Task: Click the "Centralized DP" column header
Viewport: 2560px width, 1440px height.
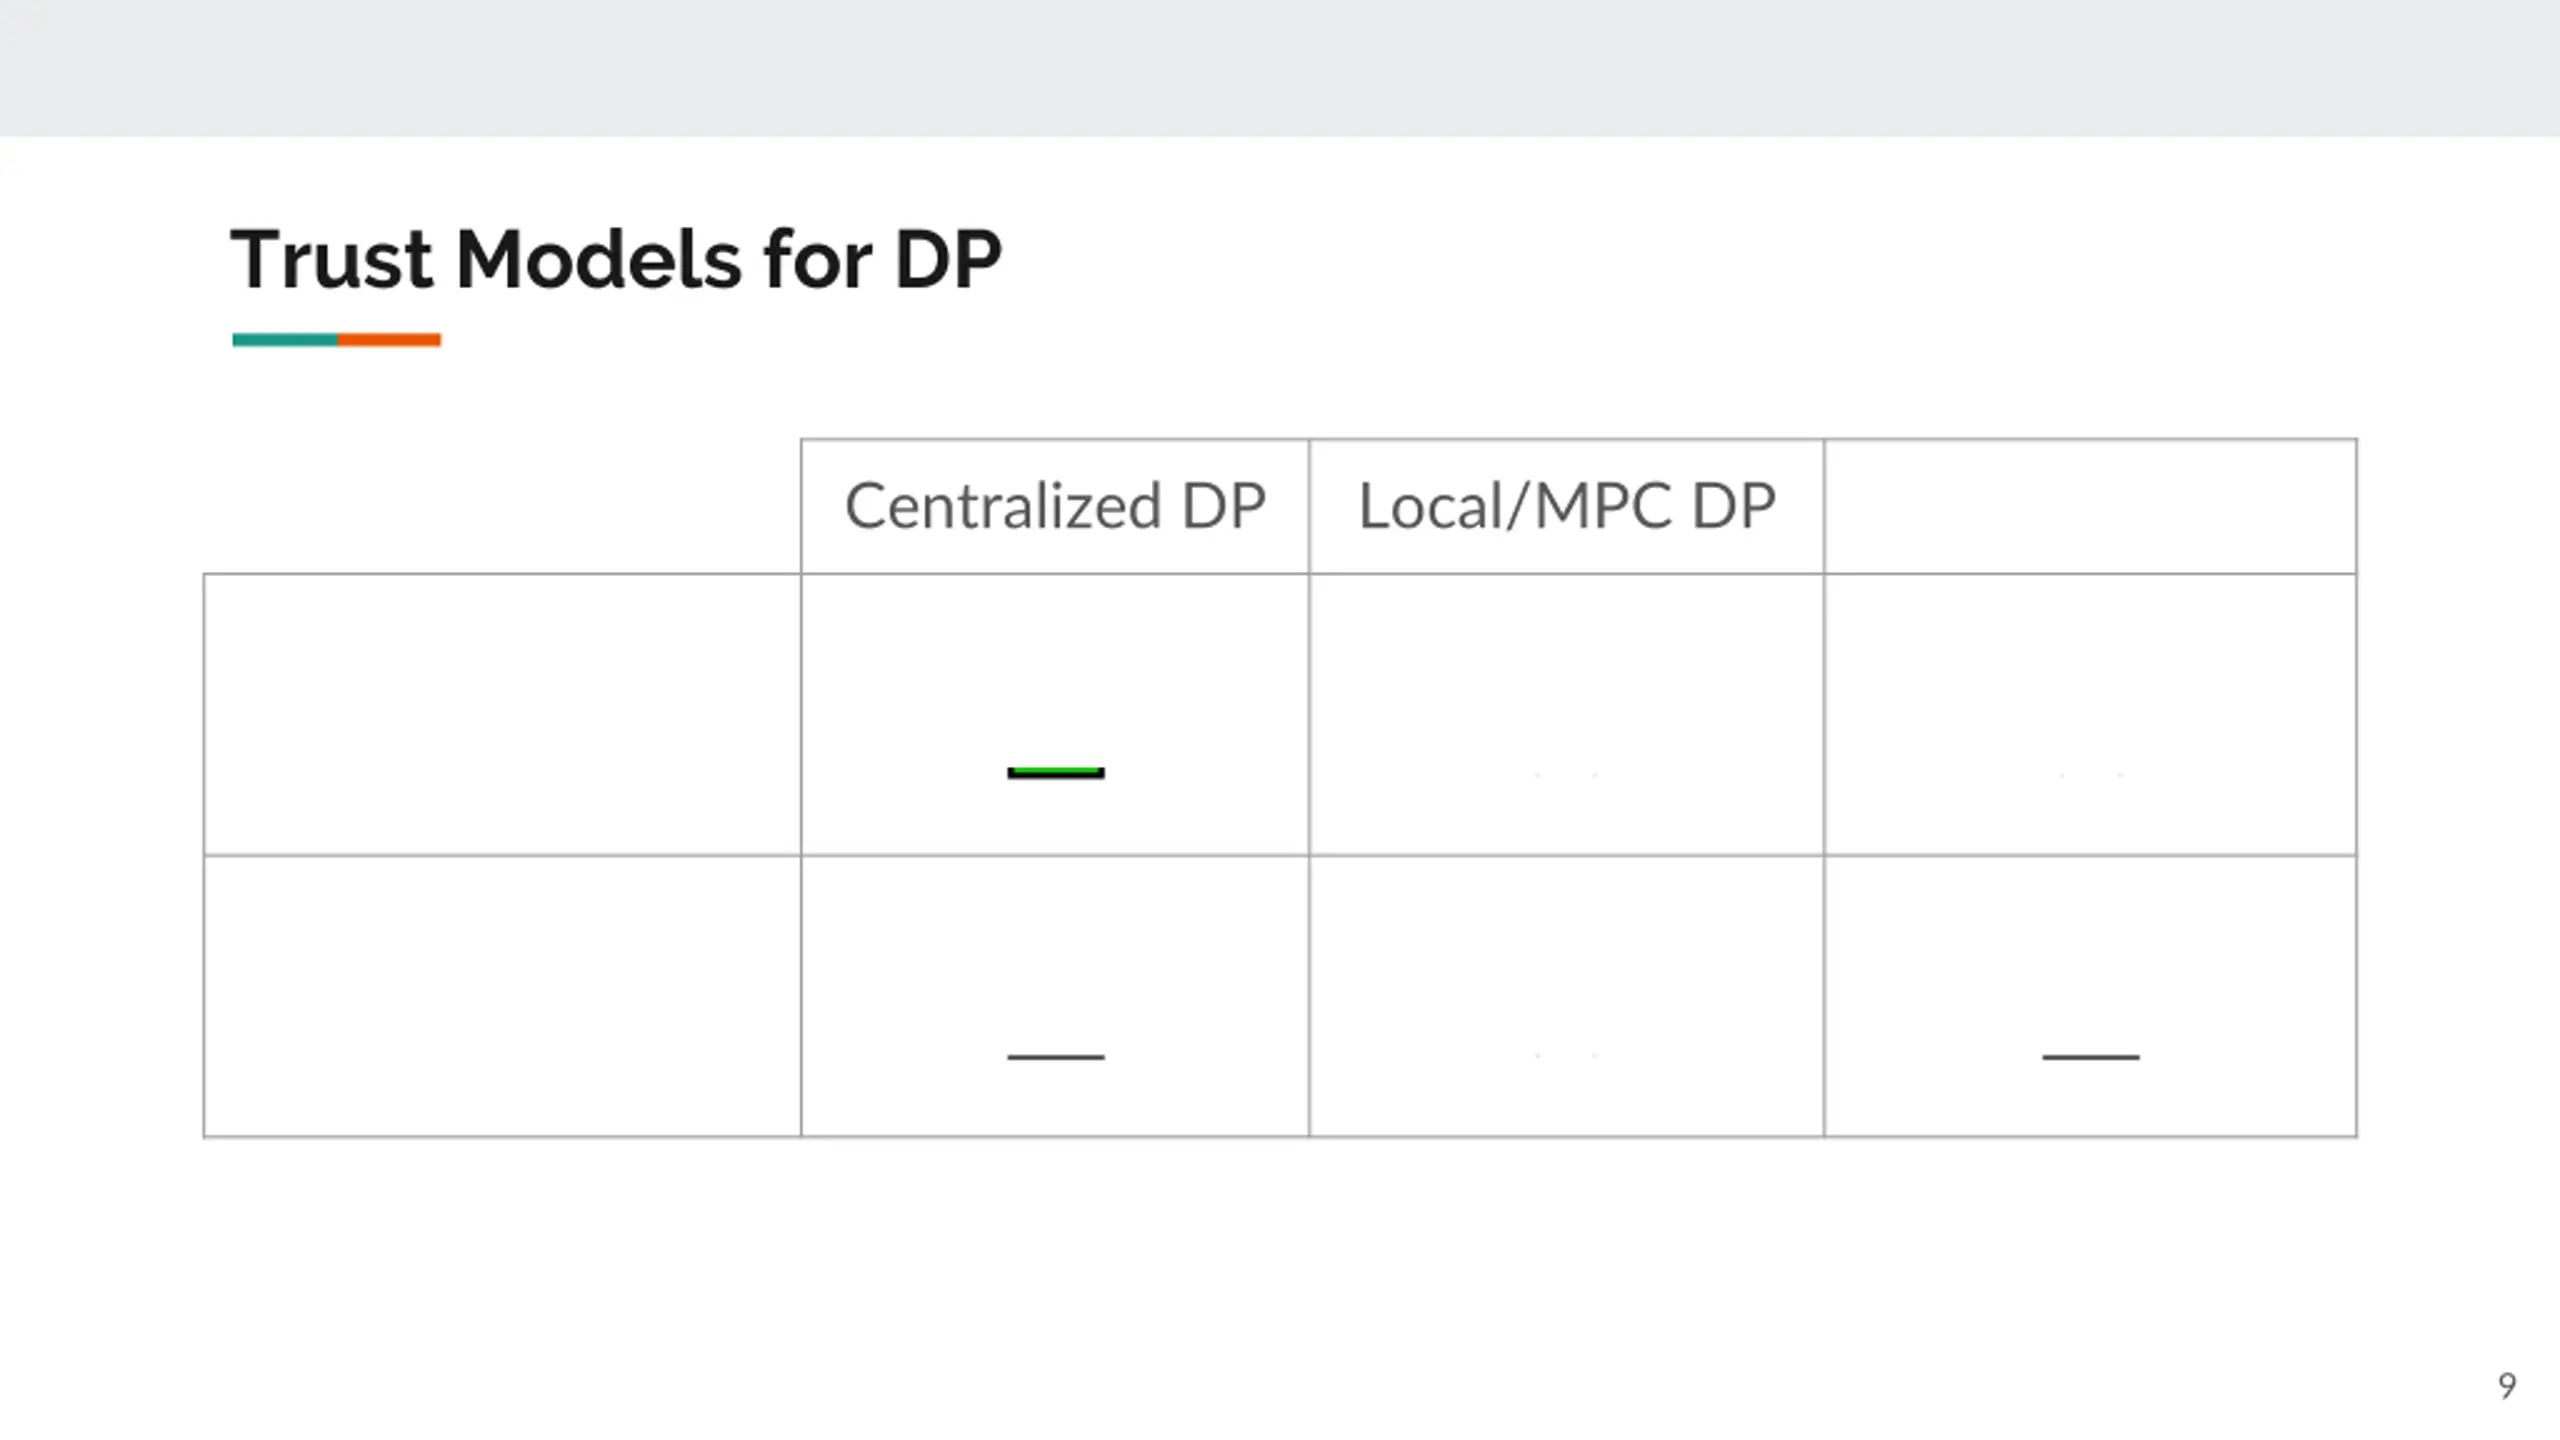Action: click(1055, 506)
